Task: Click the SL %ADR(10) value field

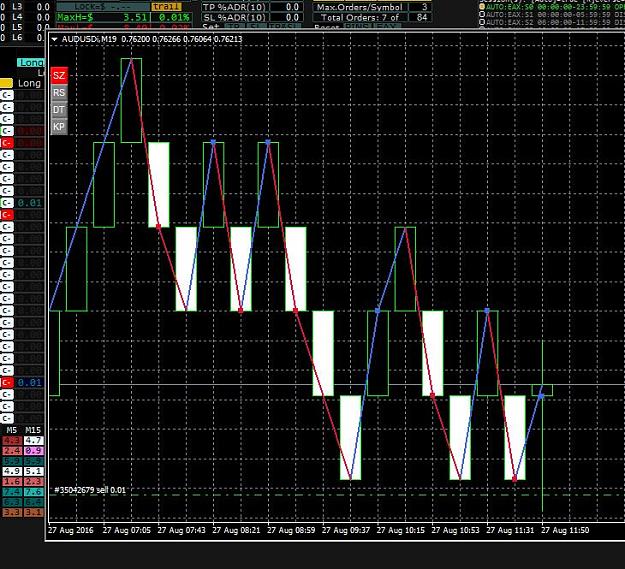Action: [287, 17]
